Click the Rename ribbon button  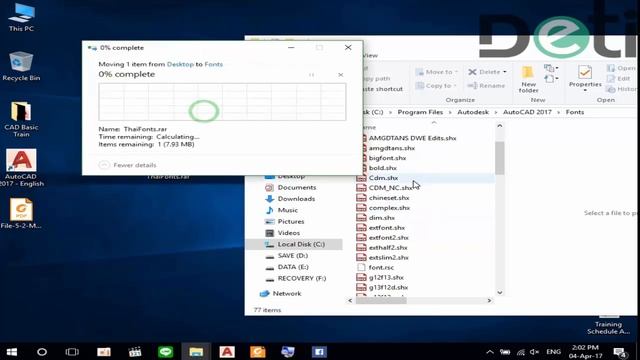point(487,86)
